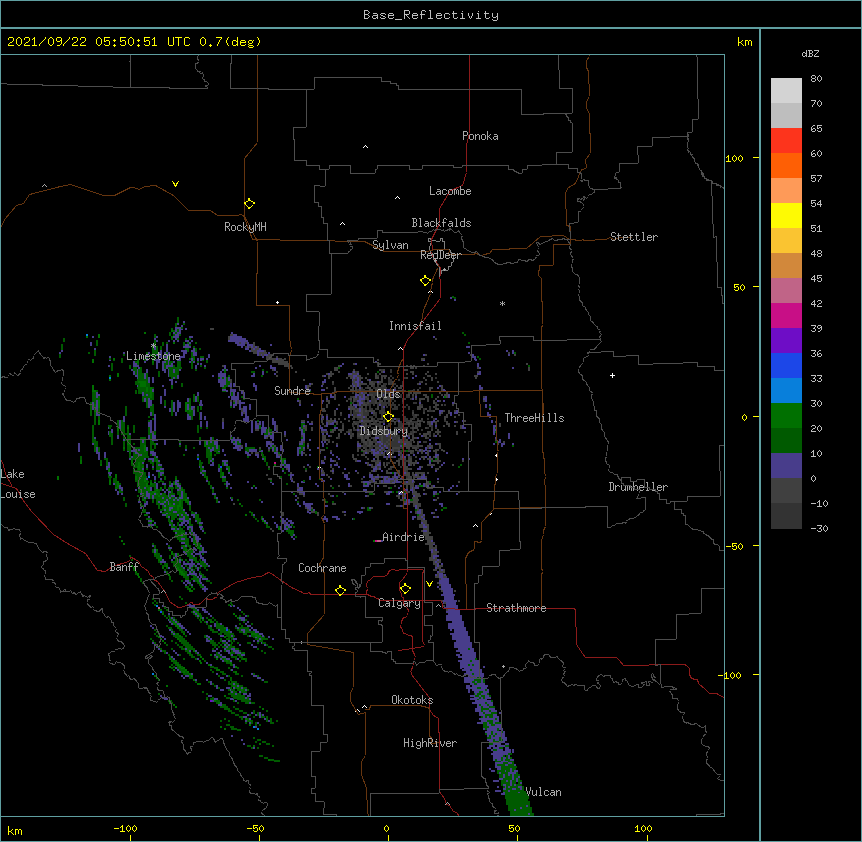Click the yellow marker south of RedDeer
The image size is (862, 842).
click(425, 280)
